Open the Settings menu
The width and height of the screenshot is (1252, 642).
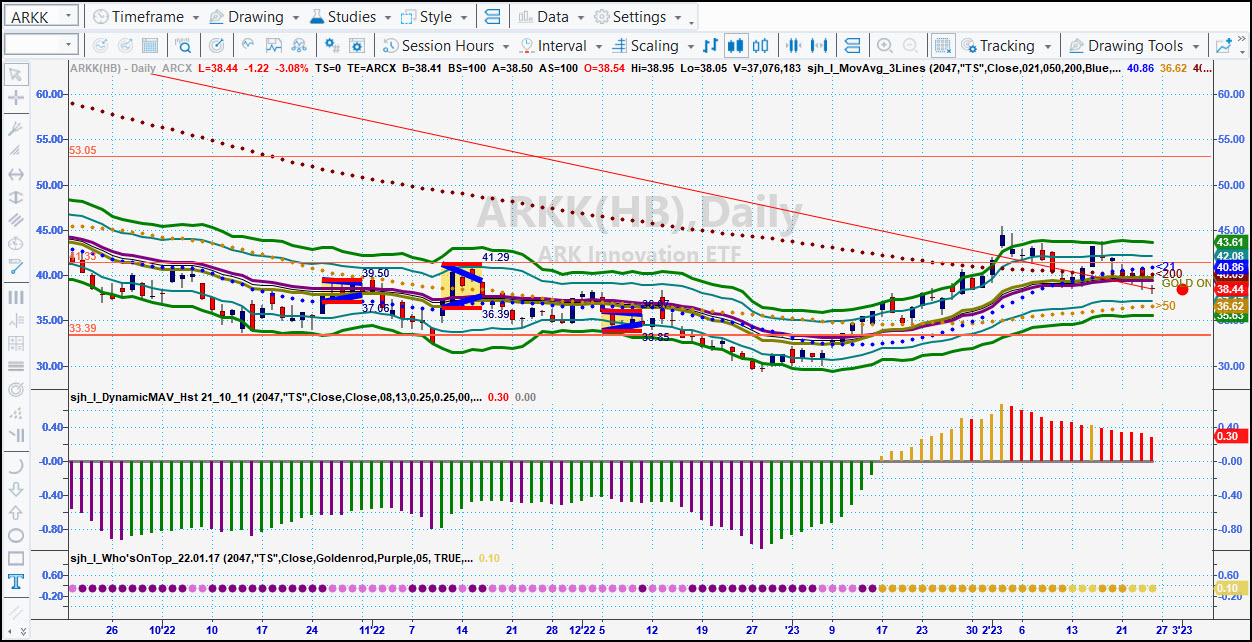click(x=637, y=16)
